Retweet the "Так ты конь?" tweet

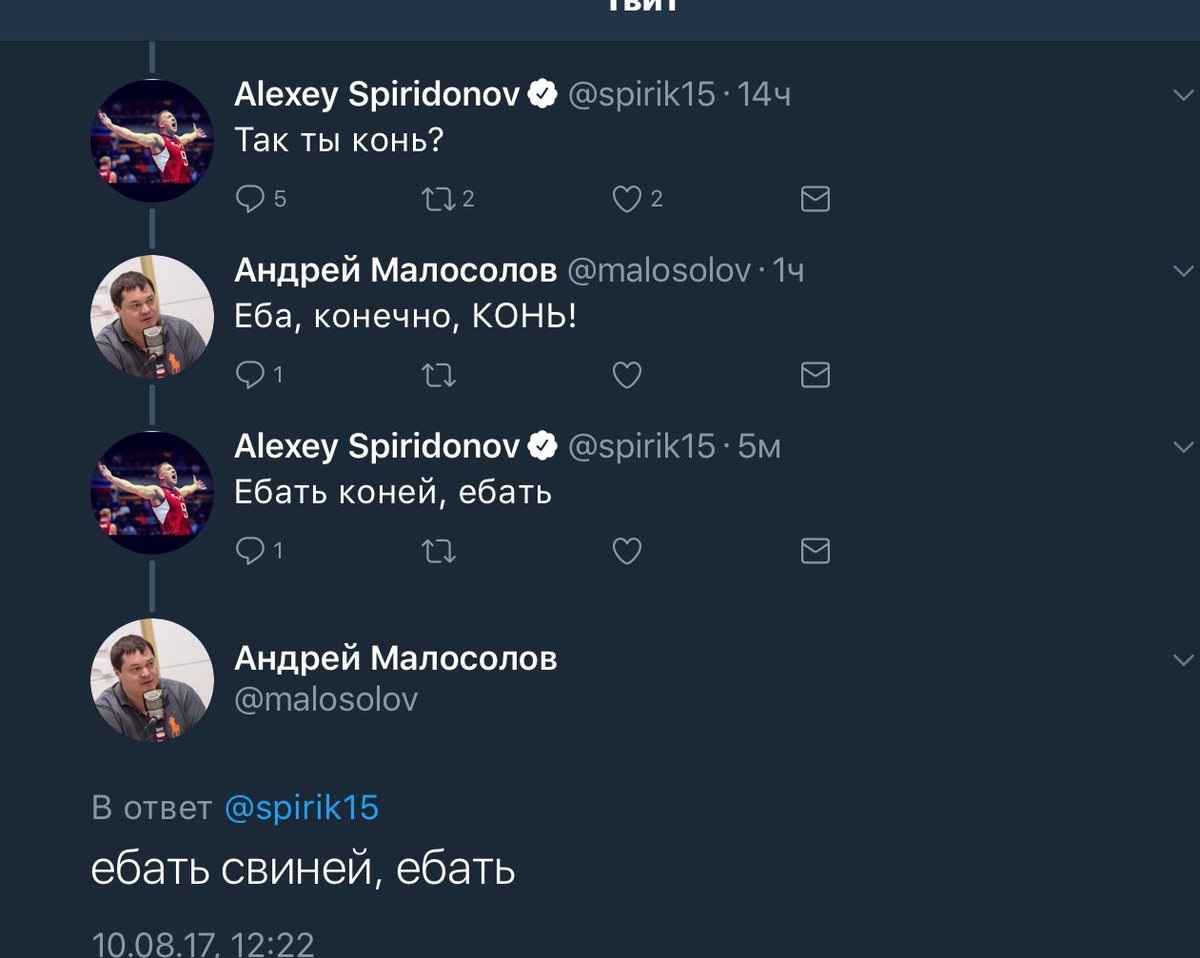[x=438, y=200]
